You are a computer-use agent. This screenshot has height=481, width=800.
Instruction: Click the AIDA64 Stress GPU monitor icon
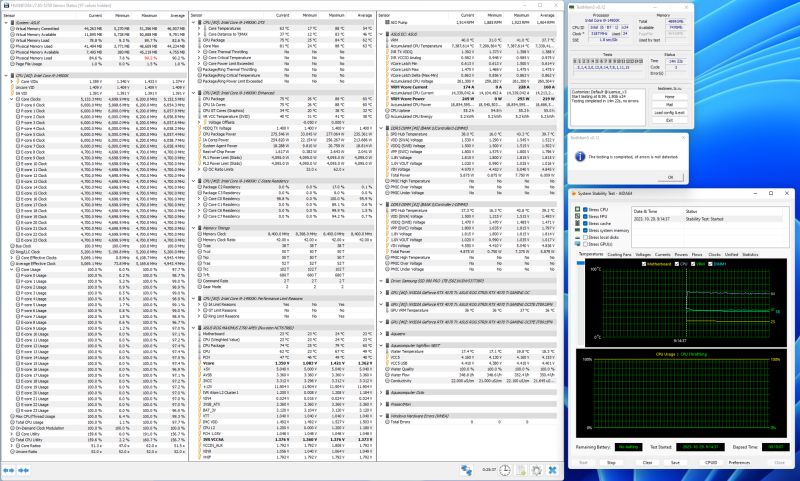[578, 244]
